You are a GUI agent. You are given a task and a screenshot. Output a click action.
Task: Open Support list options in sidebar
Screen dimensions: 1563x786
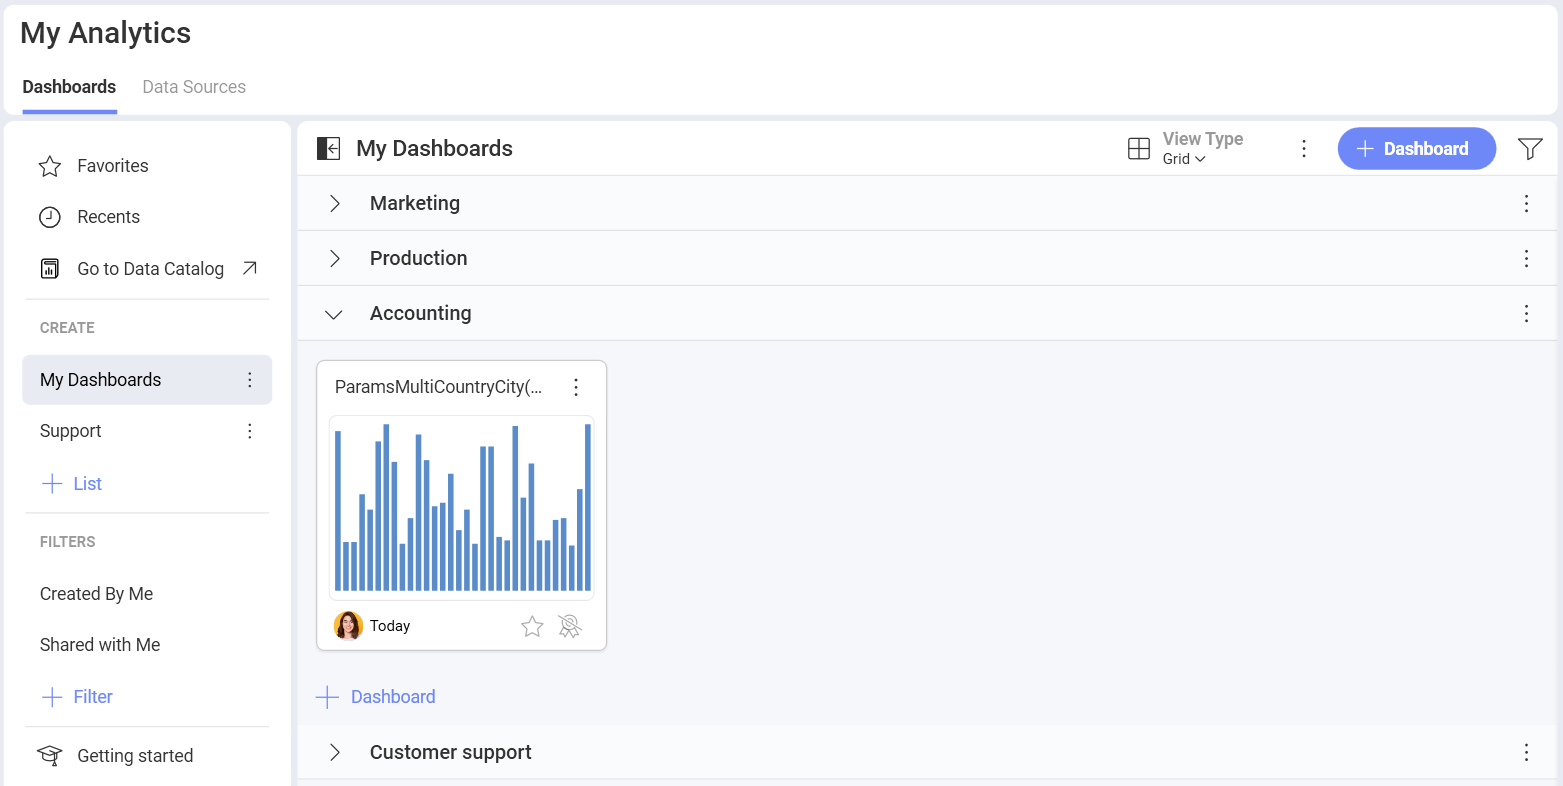pyautogui.click(x=250, y=431)
